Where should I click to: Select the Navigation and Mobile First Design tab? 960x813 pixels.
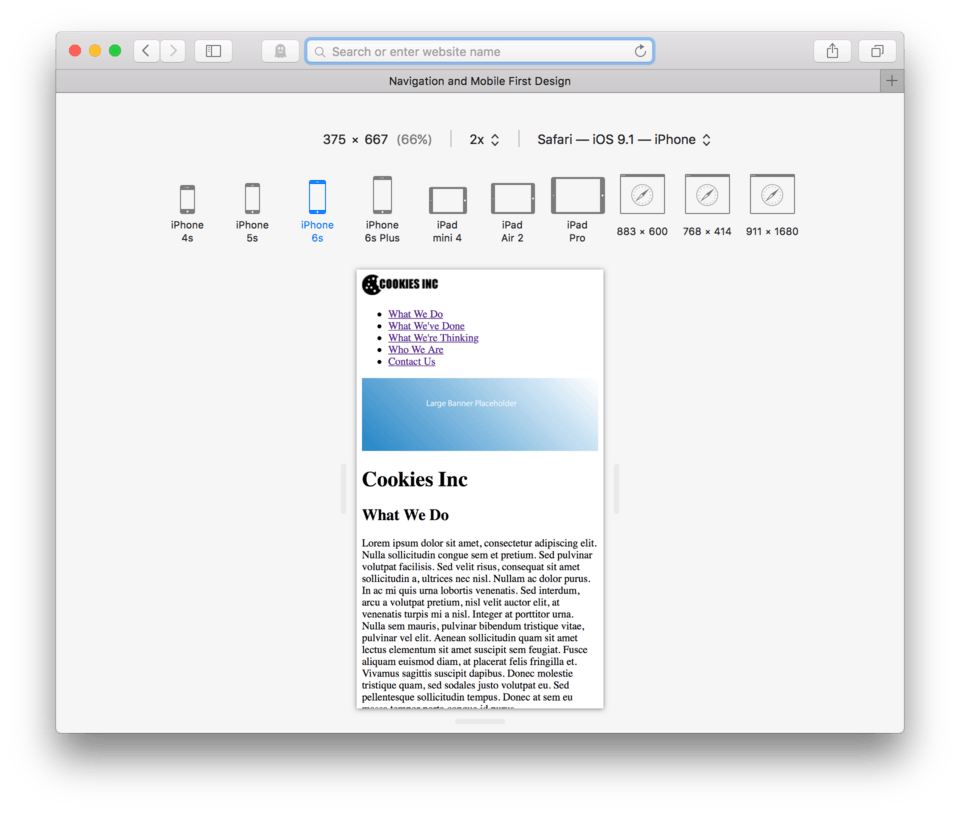click(479, 81)
